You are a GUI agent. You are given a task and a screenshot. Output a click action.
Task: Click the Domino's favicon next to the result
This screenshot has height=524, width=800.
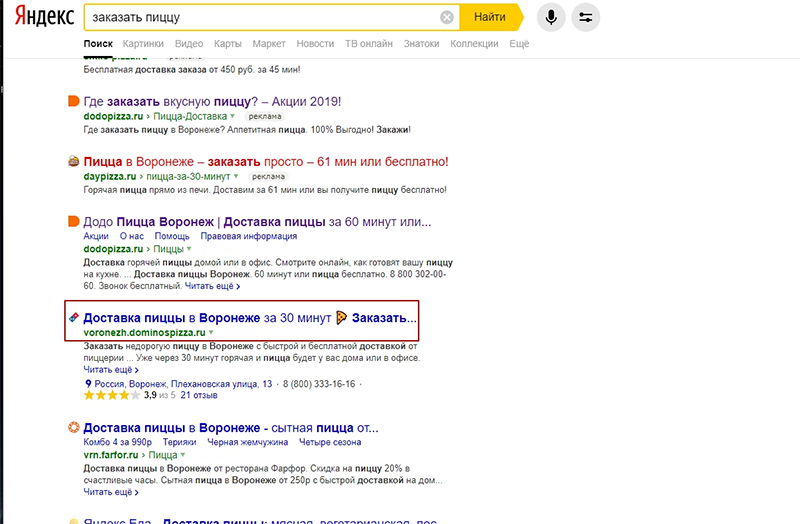click(74, 317)
